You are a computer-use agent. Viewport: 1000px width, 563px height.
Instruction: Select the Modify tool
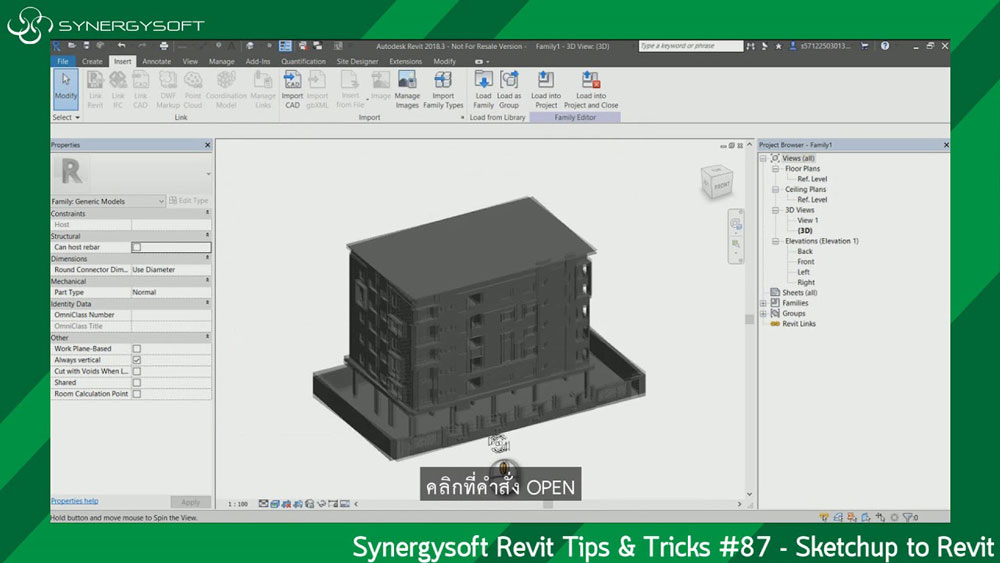(65, 89)
